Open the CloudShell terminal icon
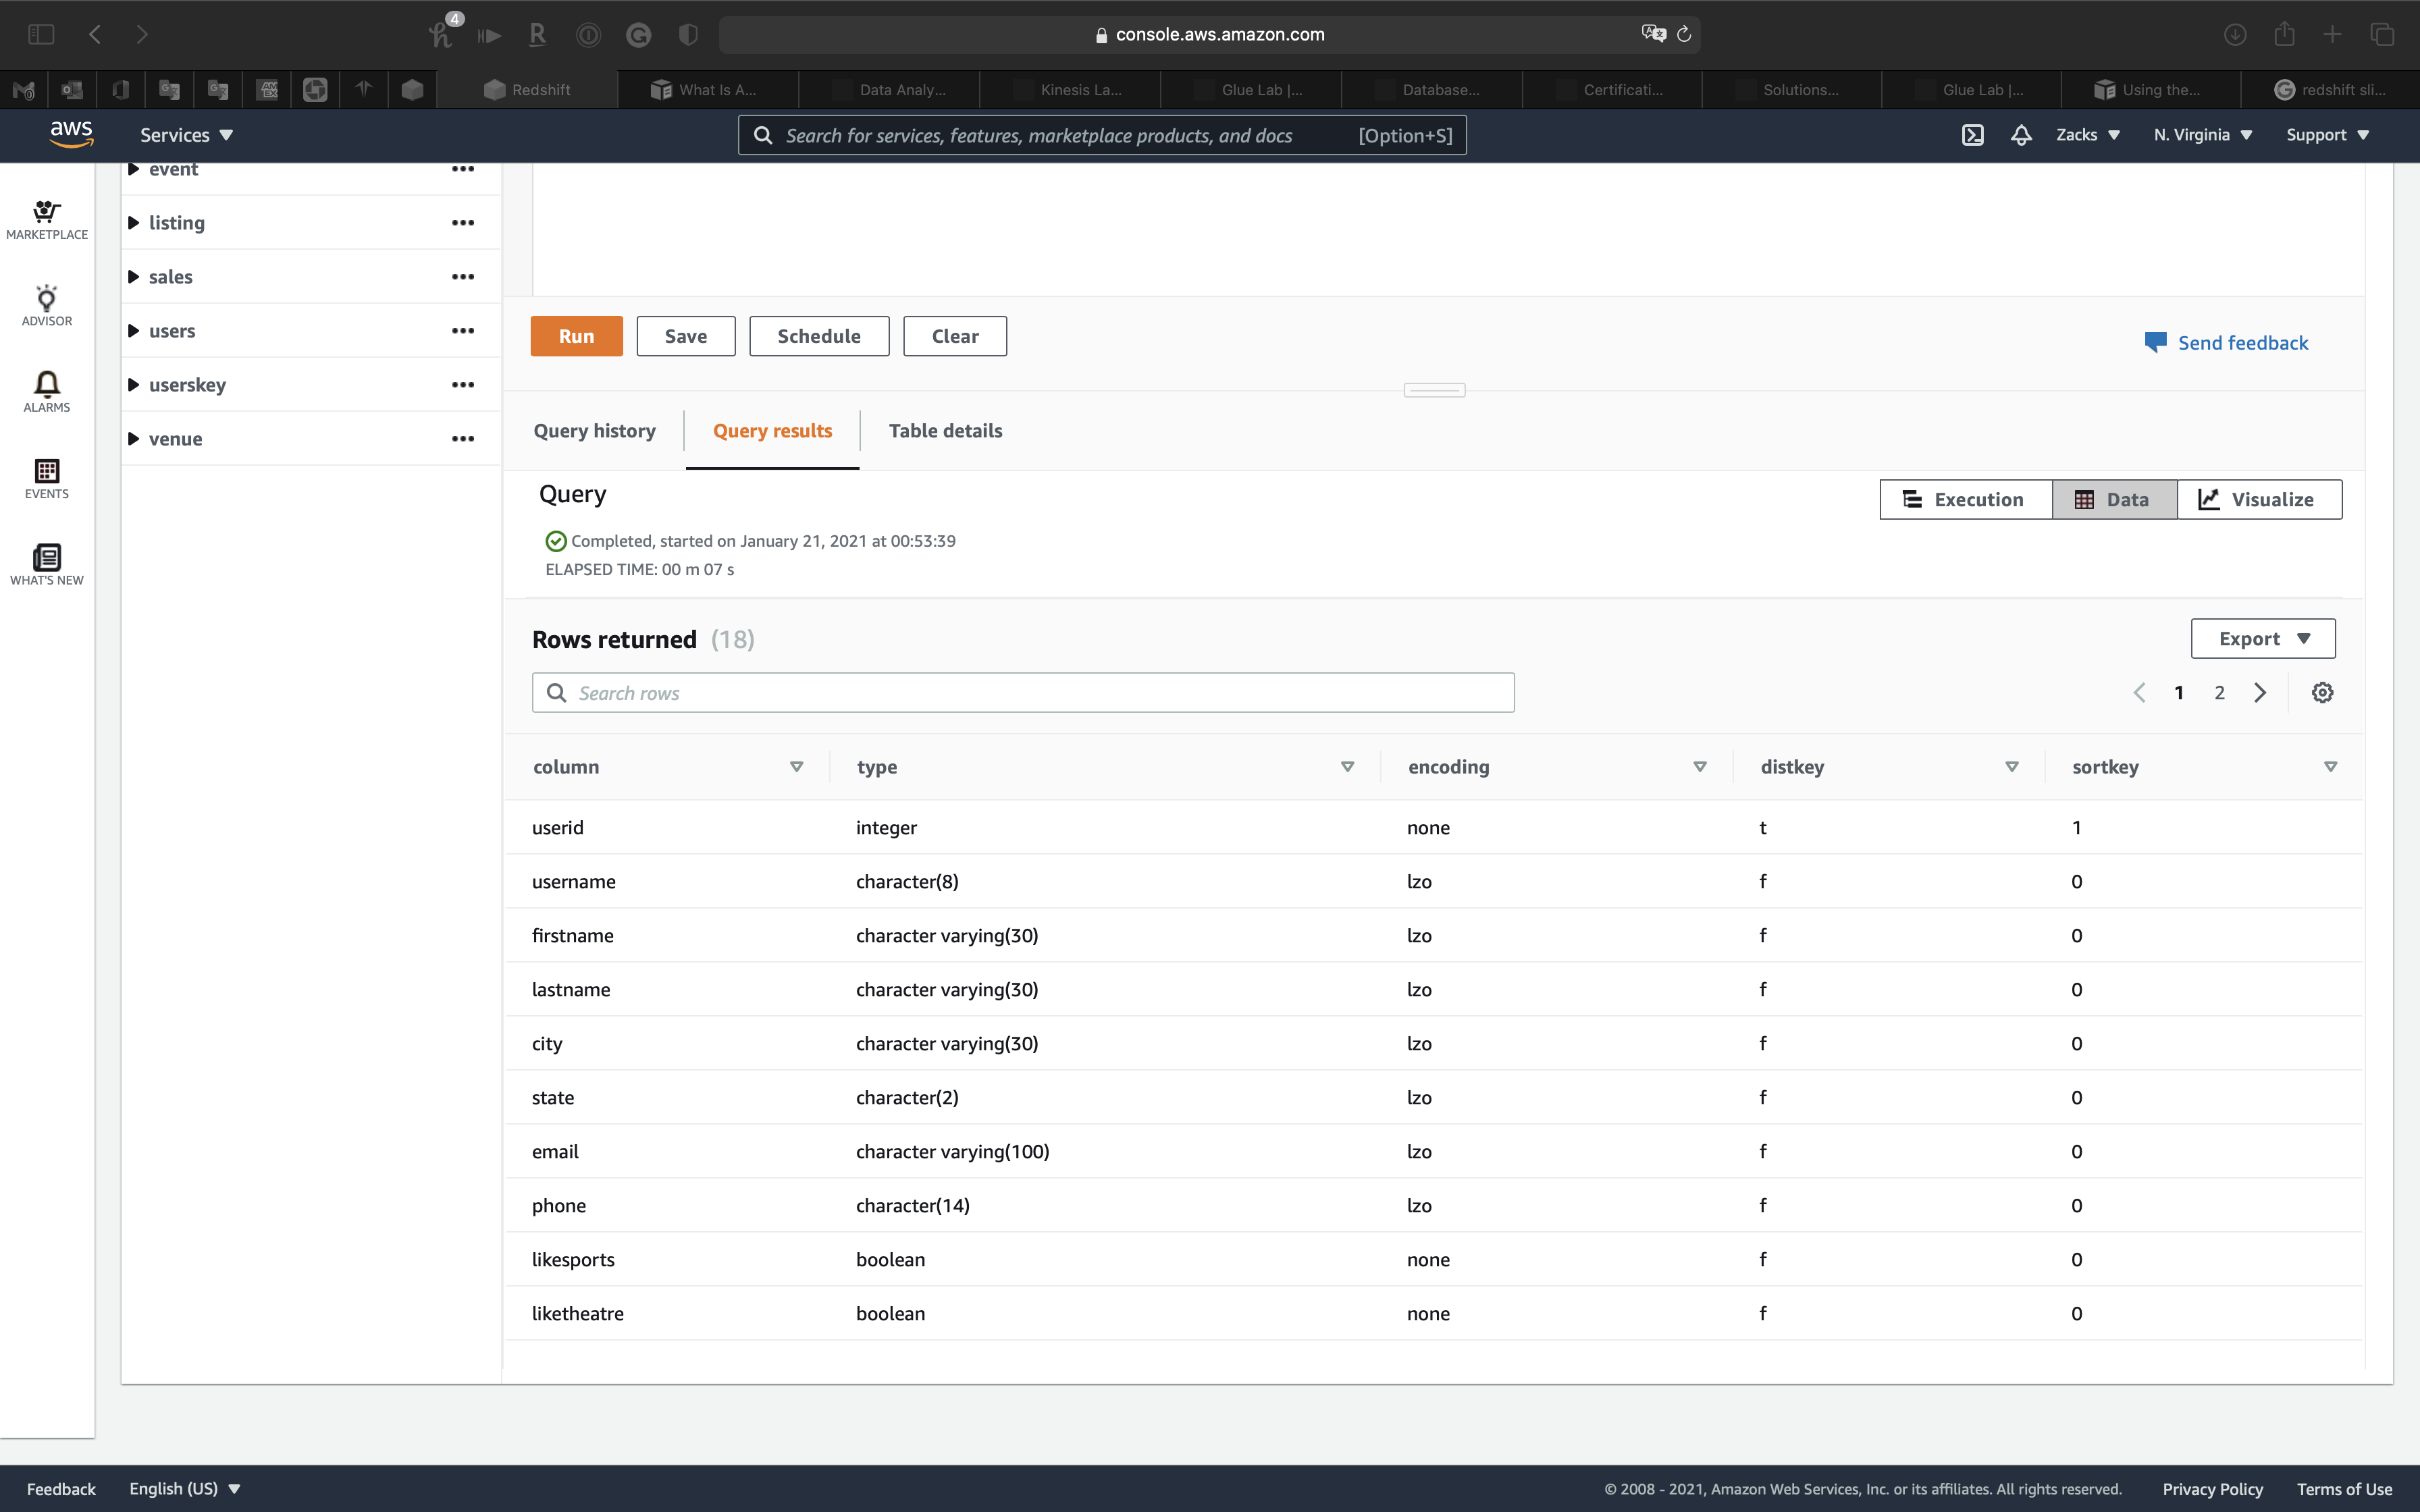This screenshot has width=2420, height=1512. [x=1972, y=135]
